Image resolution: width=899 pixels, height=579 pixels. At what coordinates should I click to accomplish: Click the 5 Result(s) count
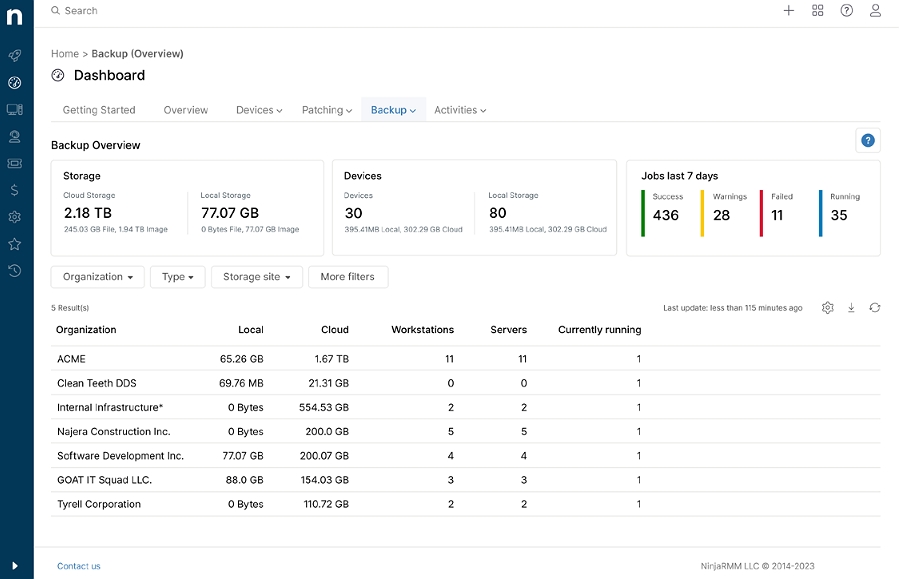[x=70, y=308]
